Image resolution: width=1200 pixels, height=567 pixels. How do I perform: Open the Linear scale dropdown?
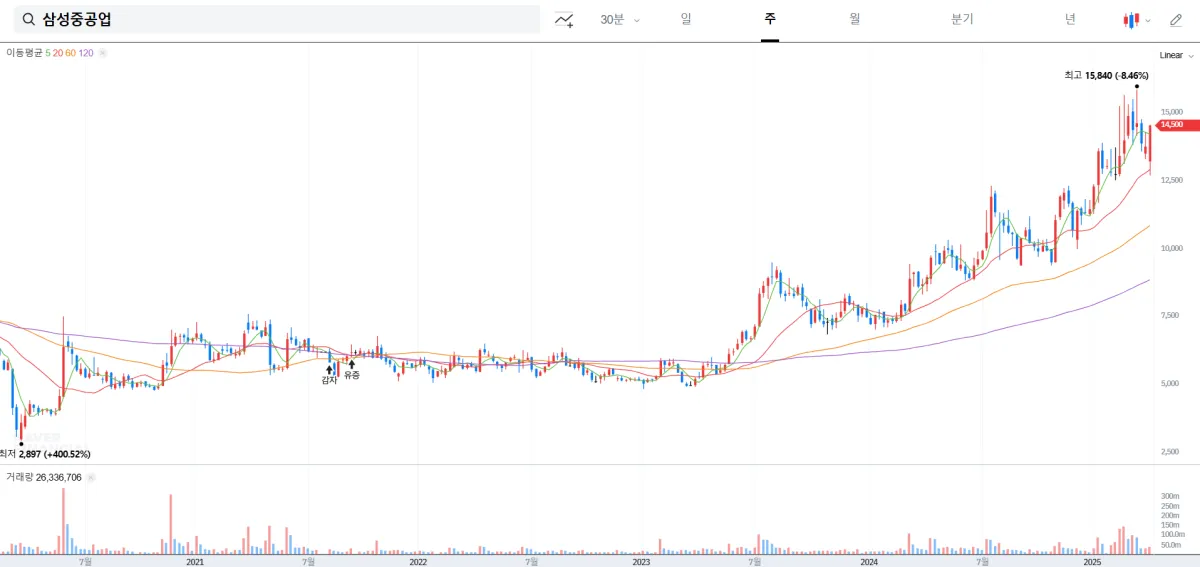pos(1177,56)
